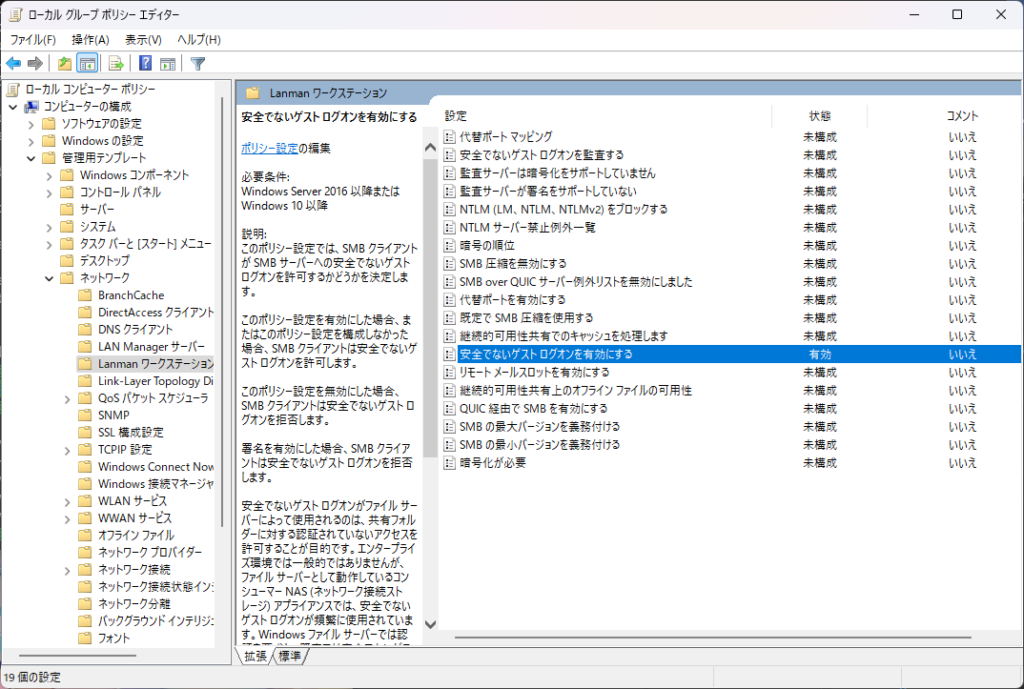Screen dimensions: 1024x689
Task: Collapse the ネットワーク tree node
Action: 50,278
